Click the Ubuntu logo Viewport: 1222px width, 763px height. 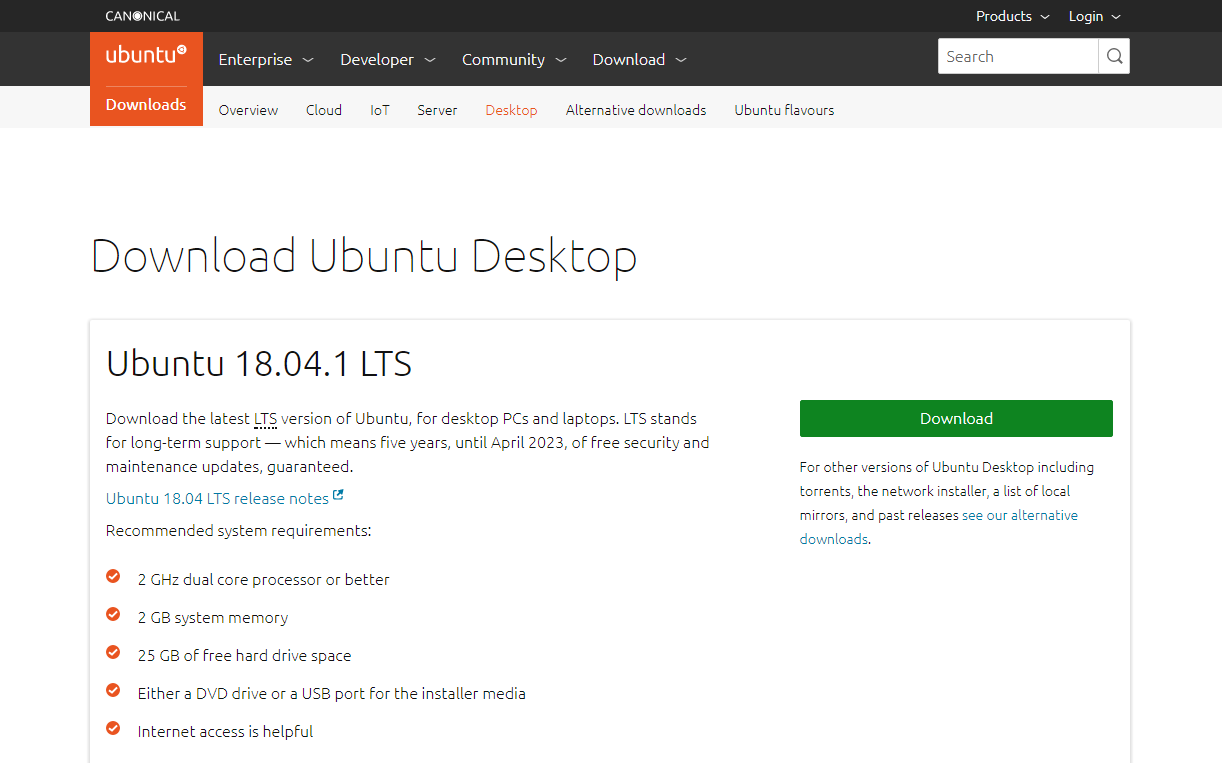146,55
